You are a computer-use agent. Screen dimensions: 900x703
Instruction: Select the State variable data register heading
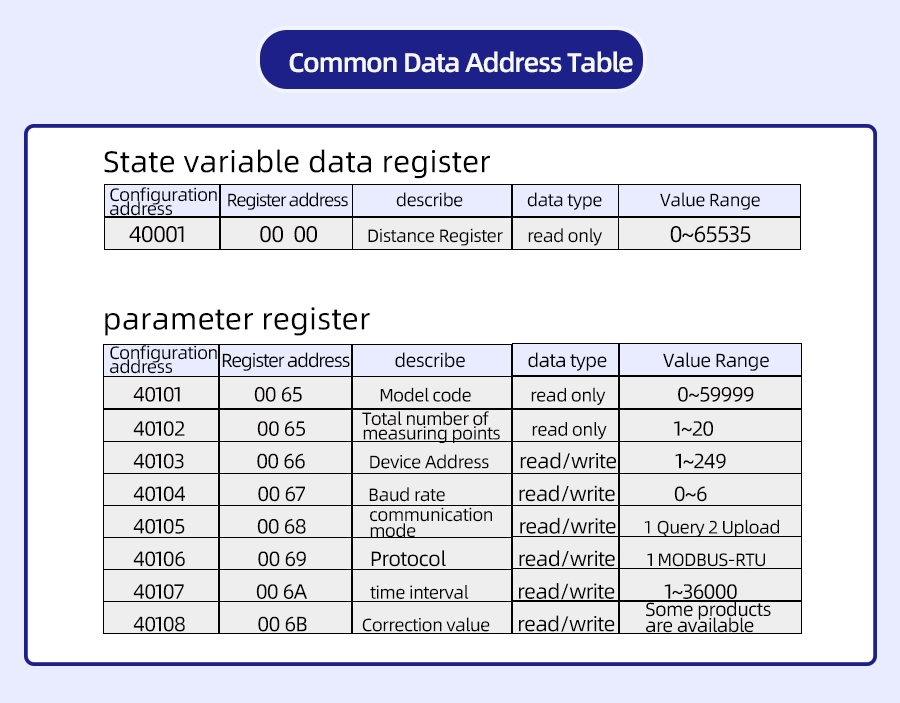(297, 162)
